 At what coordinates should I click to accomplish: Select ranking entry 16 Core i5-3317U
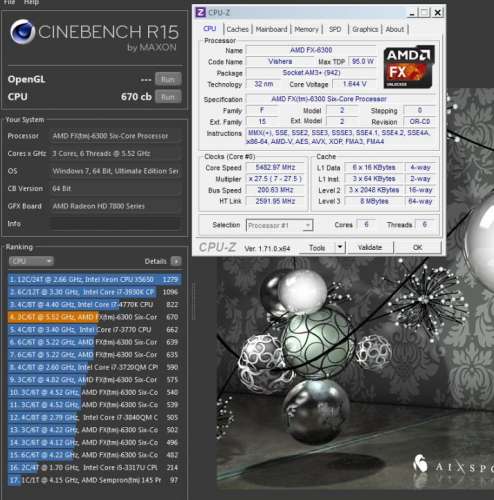(x=95, y=468)
